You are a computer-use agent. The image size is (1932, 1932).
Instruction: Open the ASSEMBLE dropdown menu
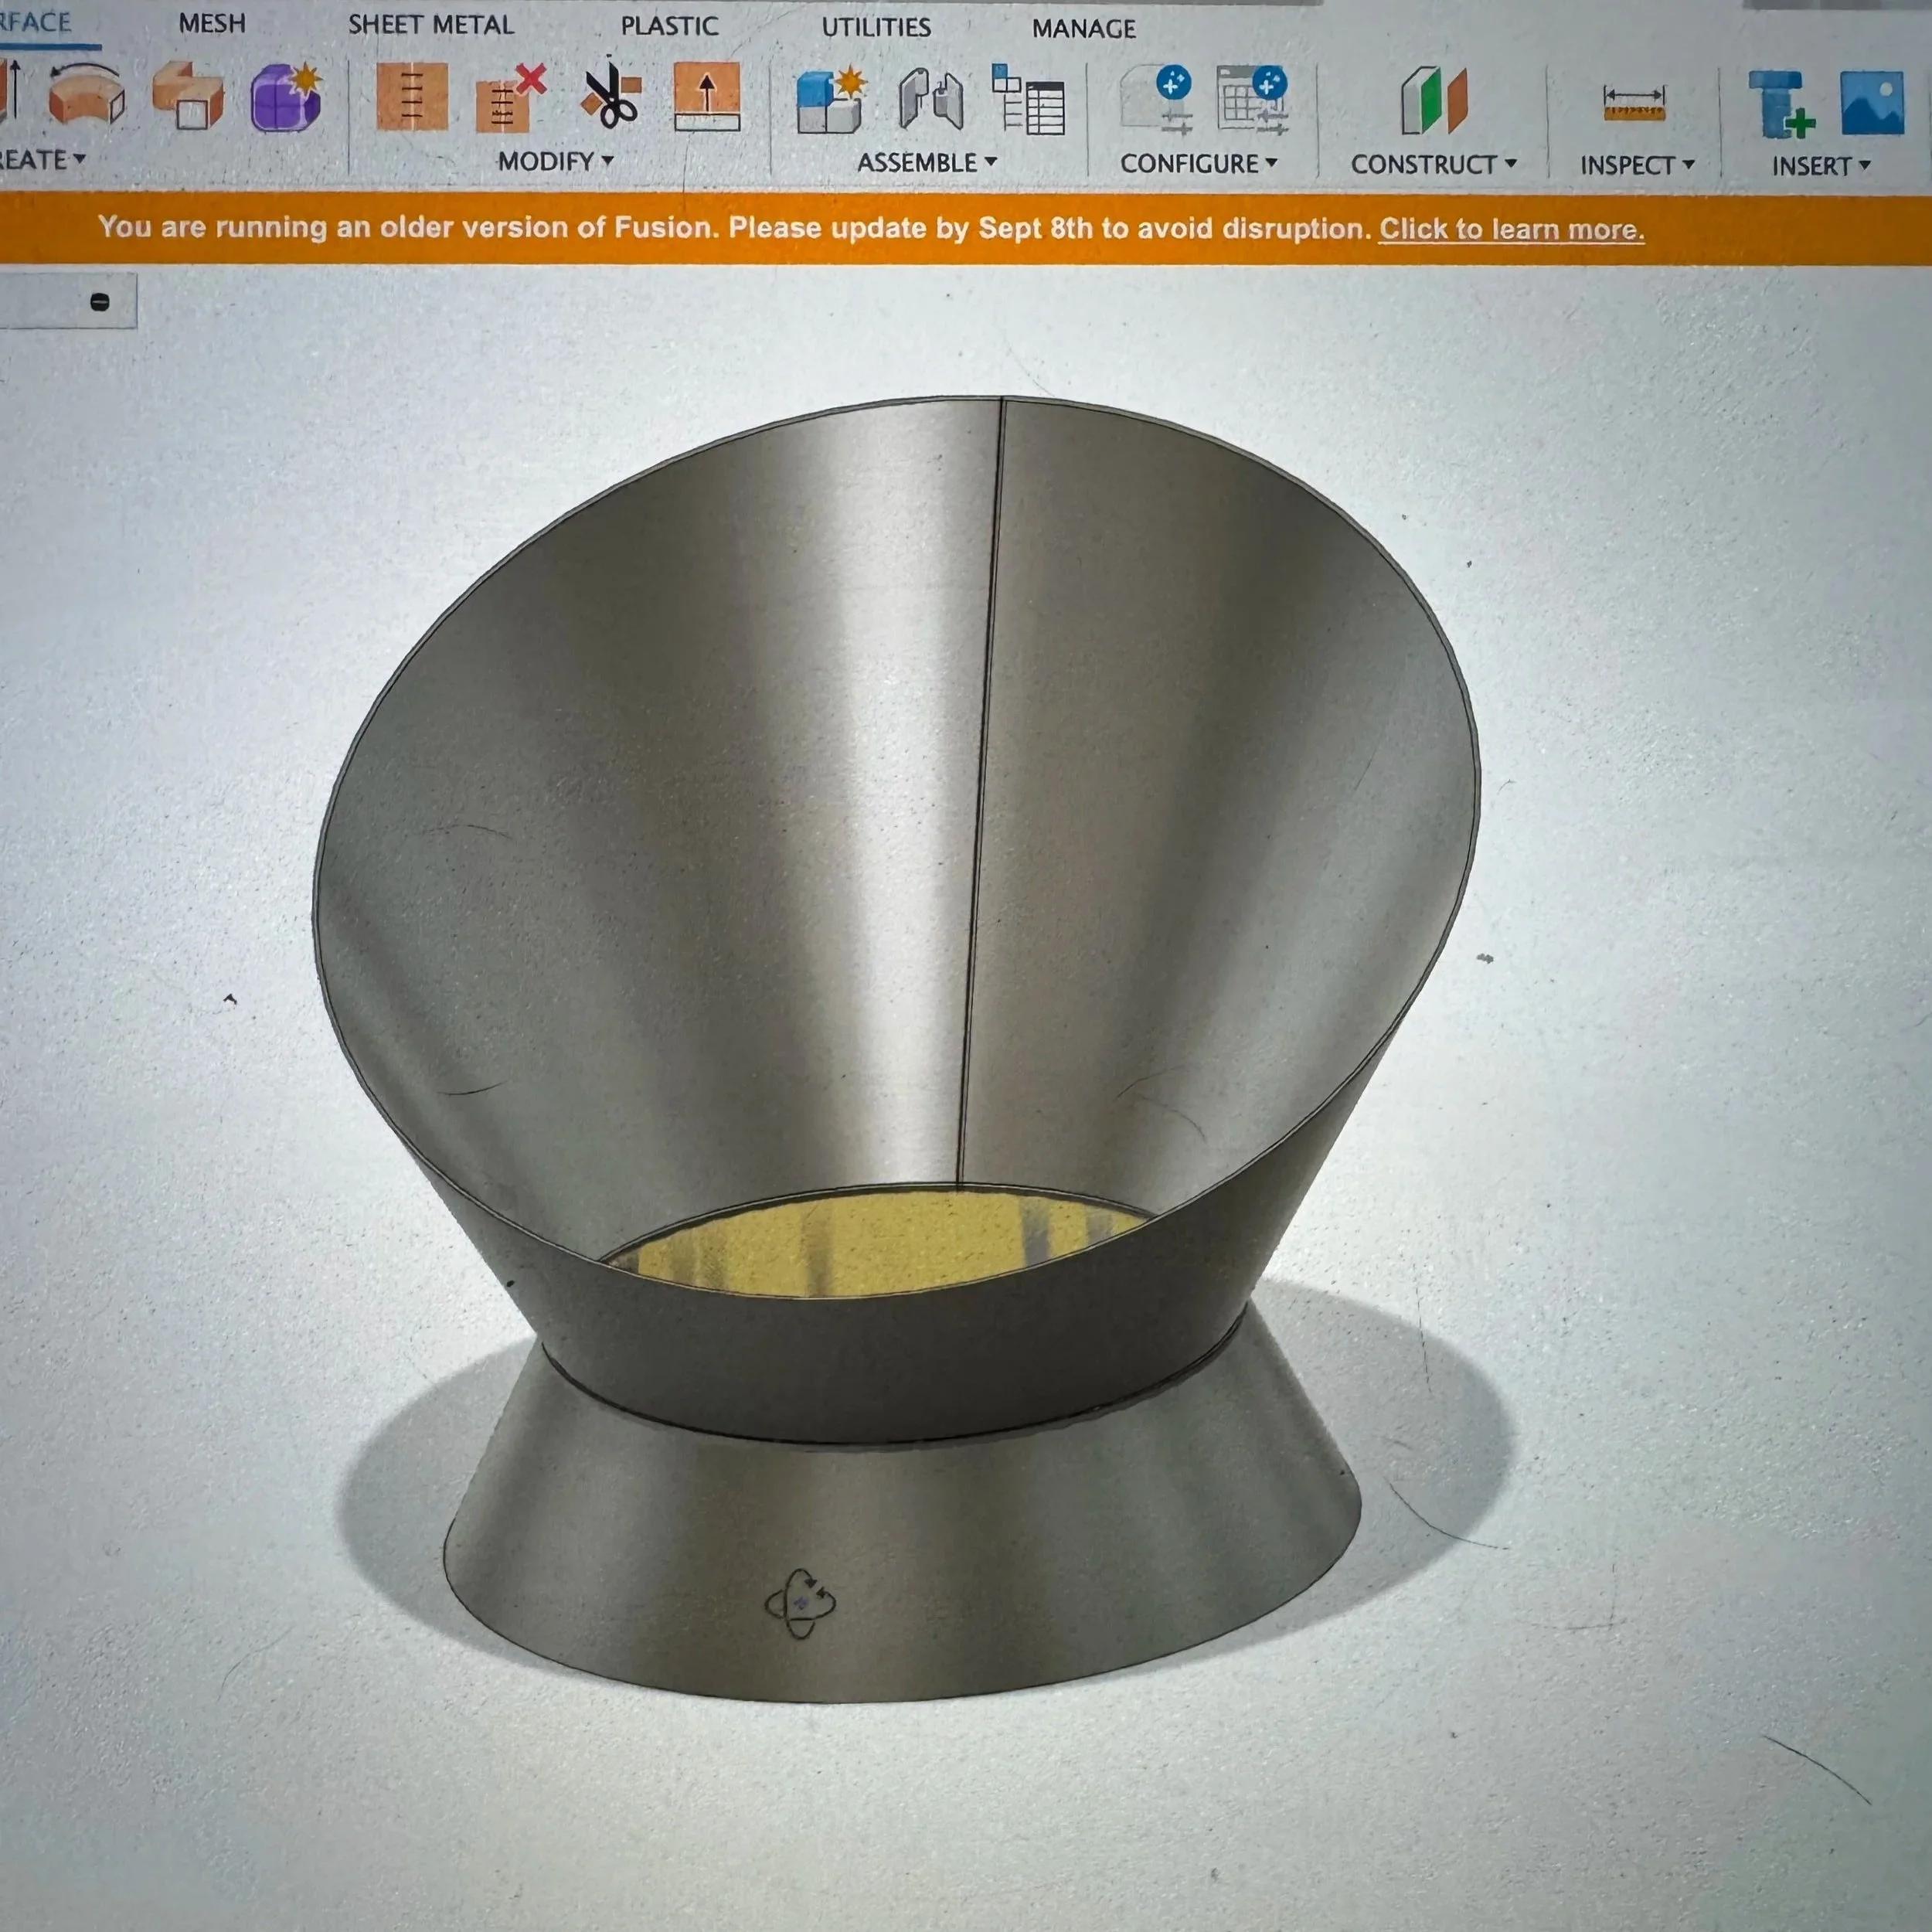pyautogui.click(x=926, y=163)
